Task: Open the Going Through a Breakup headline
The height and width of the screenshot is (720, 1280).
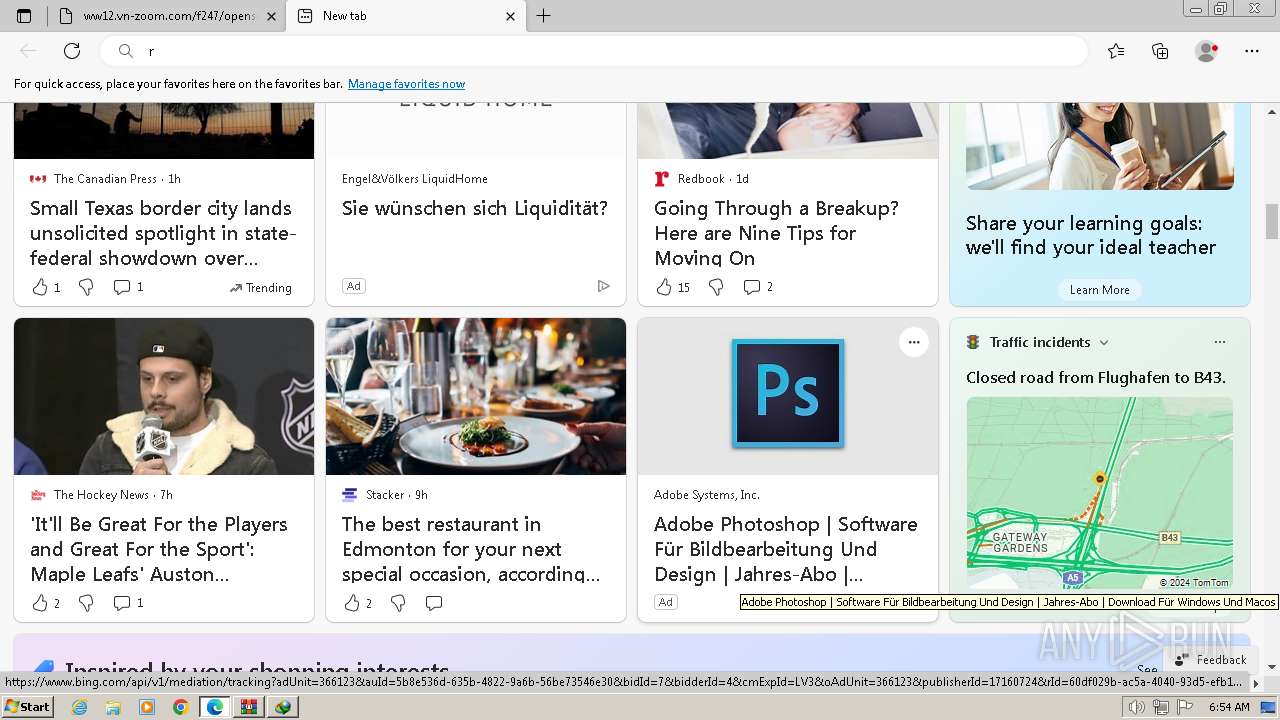Action: [x=776, y=233]
